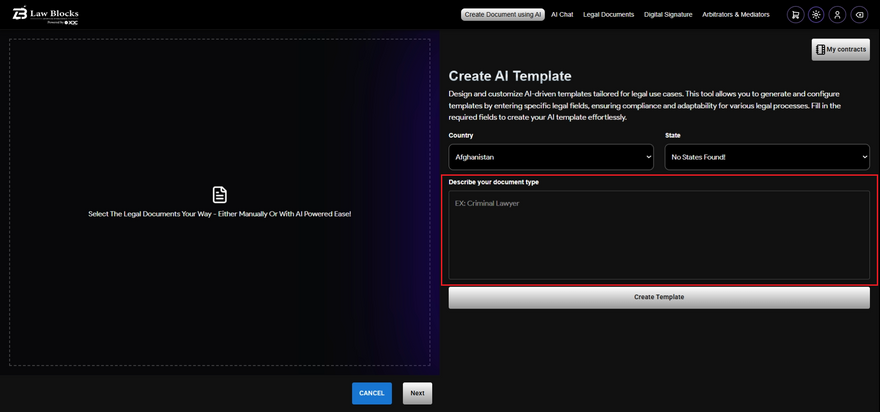Navigate to Digital Signature

(668, 15)
